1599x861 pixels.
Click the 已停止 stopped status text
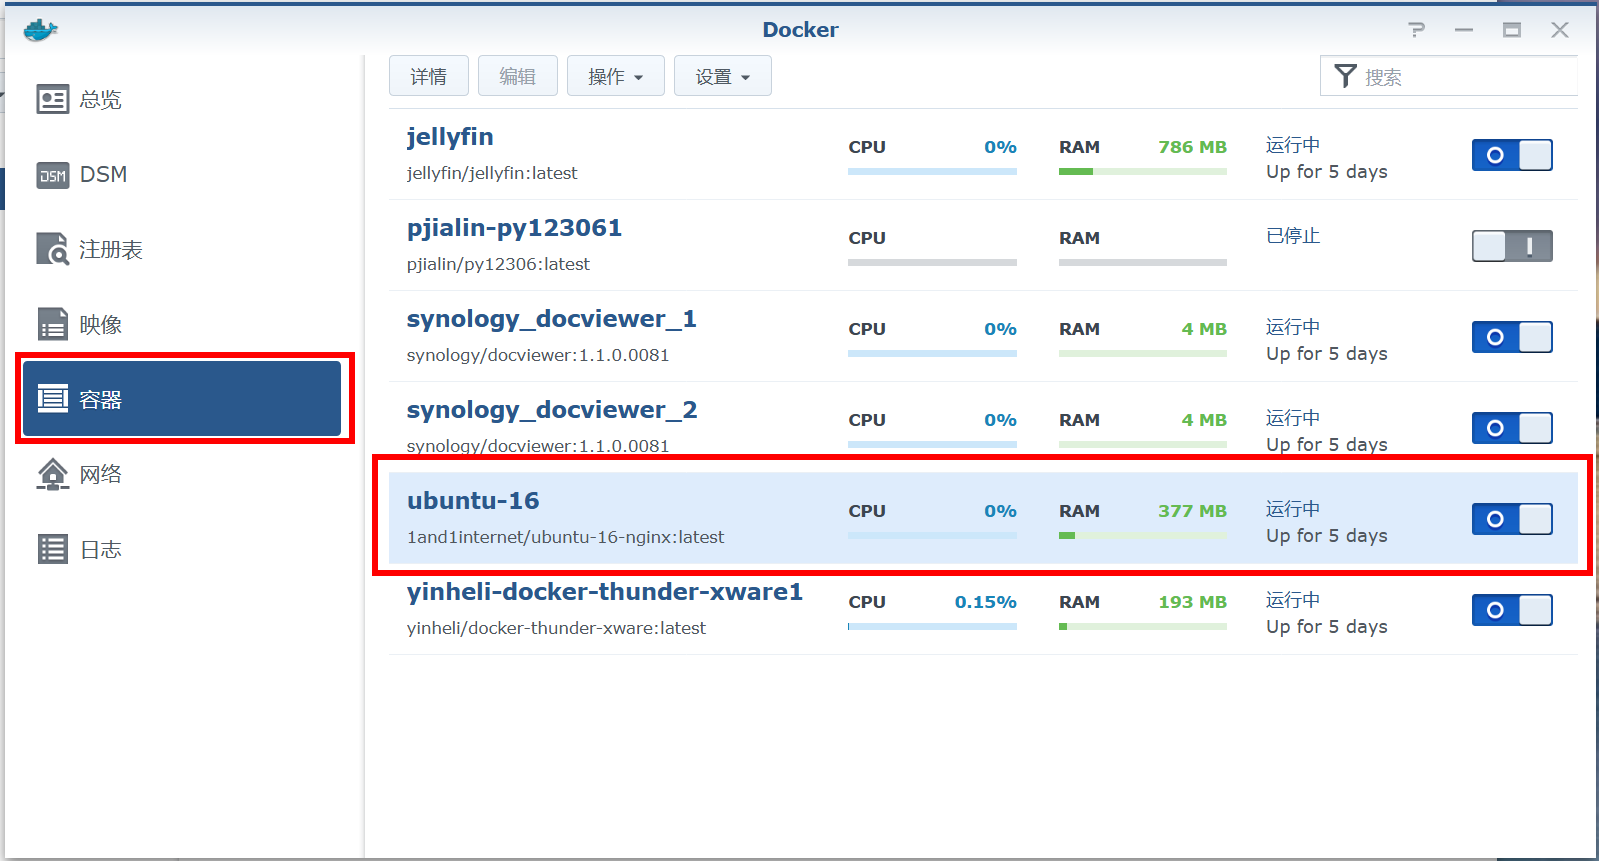coord(1293,236)
